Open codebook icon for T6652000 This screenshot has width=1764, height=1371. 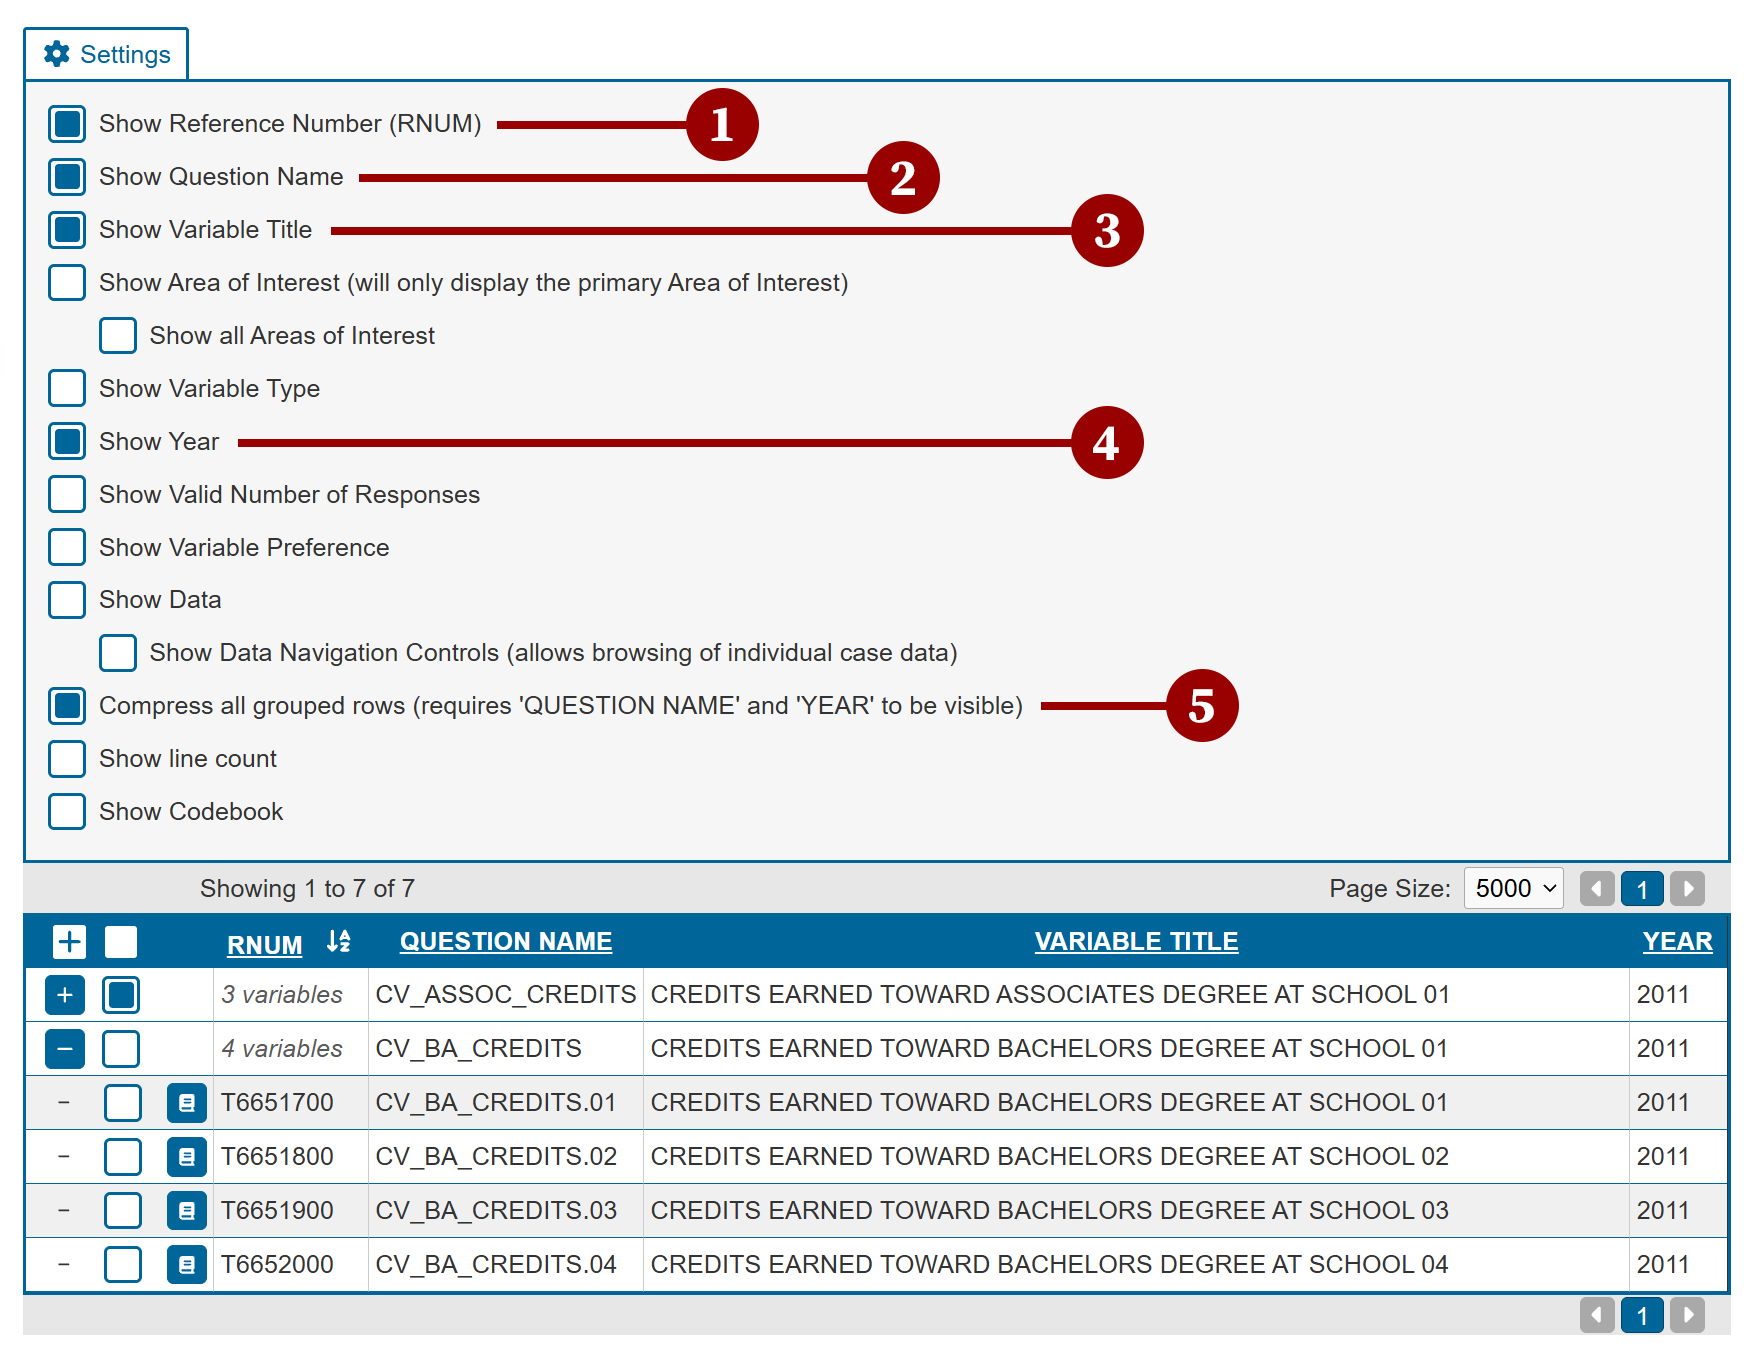pos(187,1265)
